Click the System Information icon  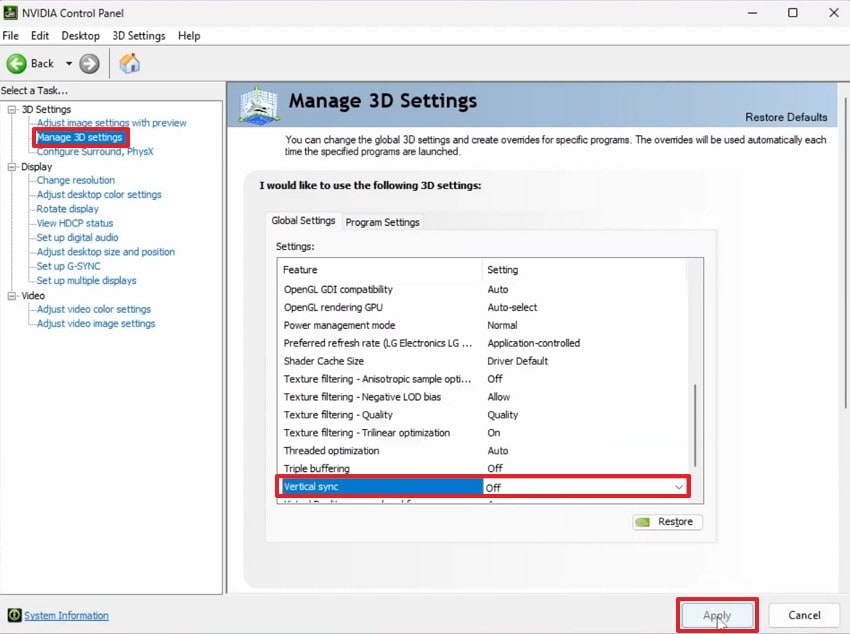[14, 615]
